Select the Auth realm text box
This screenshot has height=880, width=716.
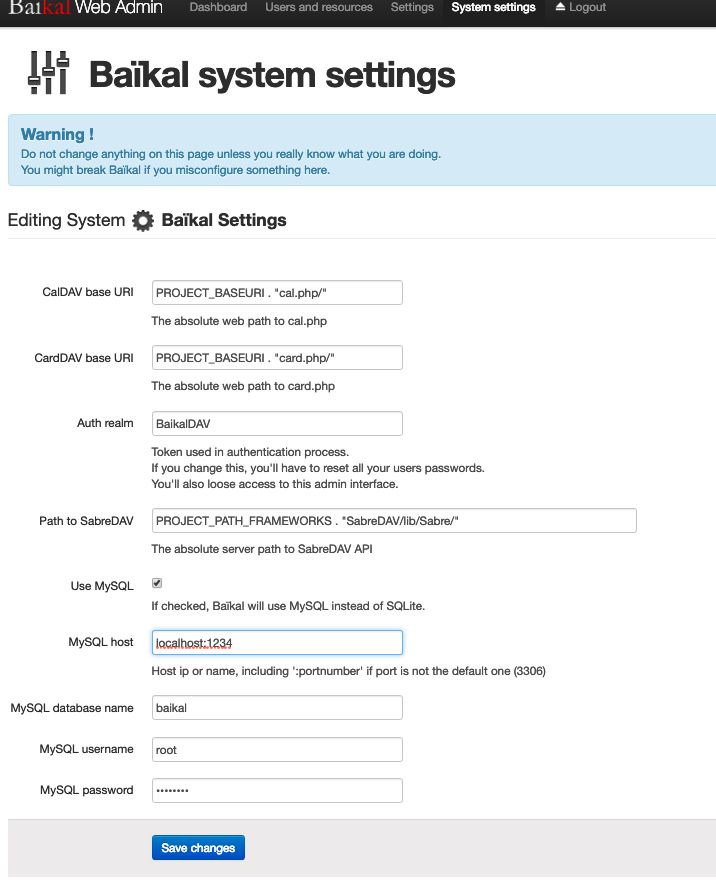coord(277,423)
